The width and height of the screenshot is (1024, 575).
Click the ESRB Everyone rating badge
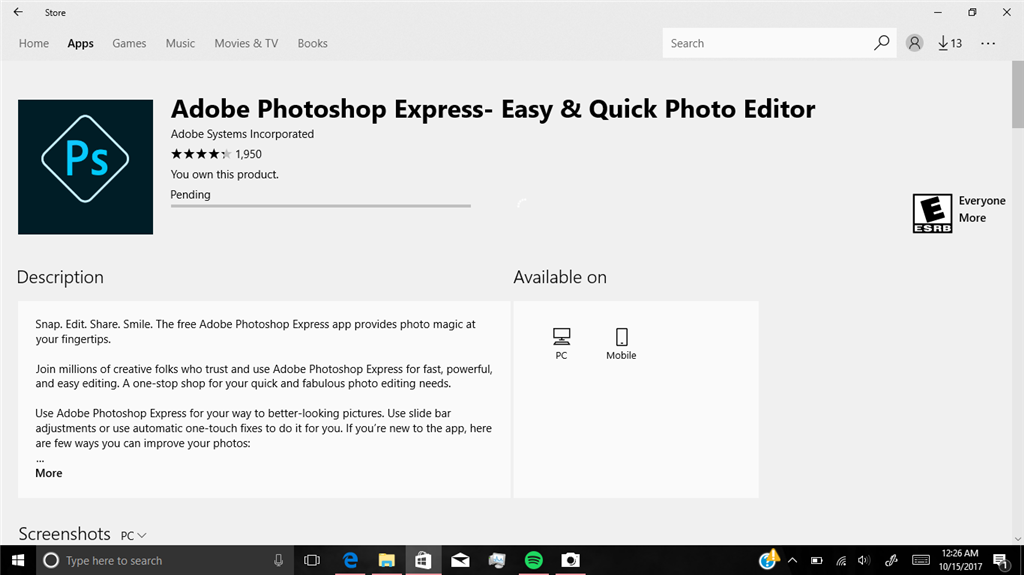932,213
